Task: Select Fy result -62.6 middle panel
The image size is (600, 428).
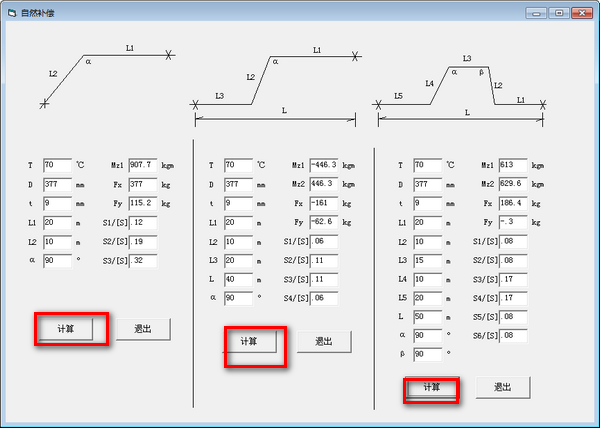Action: click(x=324, y=222)
